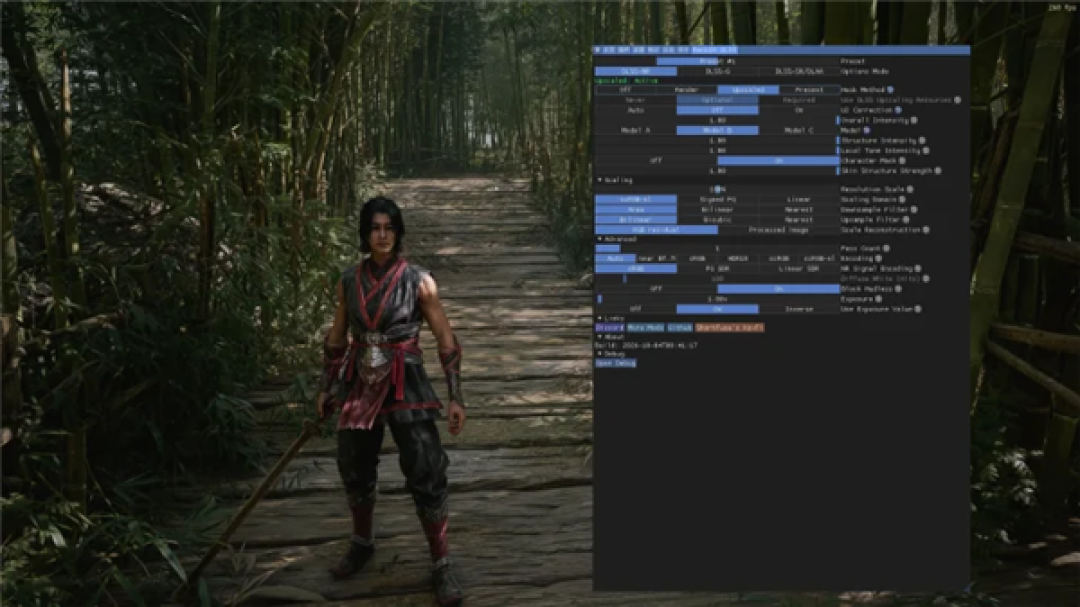
Task: Set Use Exposure Value to Inverse
Action: (799, 309)
